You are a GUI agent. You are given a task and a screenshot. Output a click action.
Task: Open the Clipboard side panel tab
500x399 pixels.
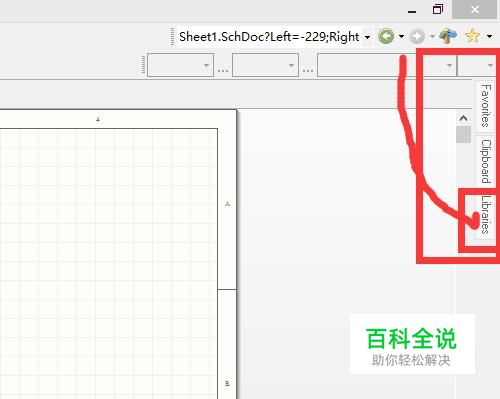point(486,162)
